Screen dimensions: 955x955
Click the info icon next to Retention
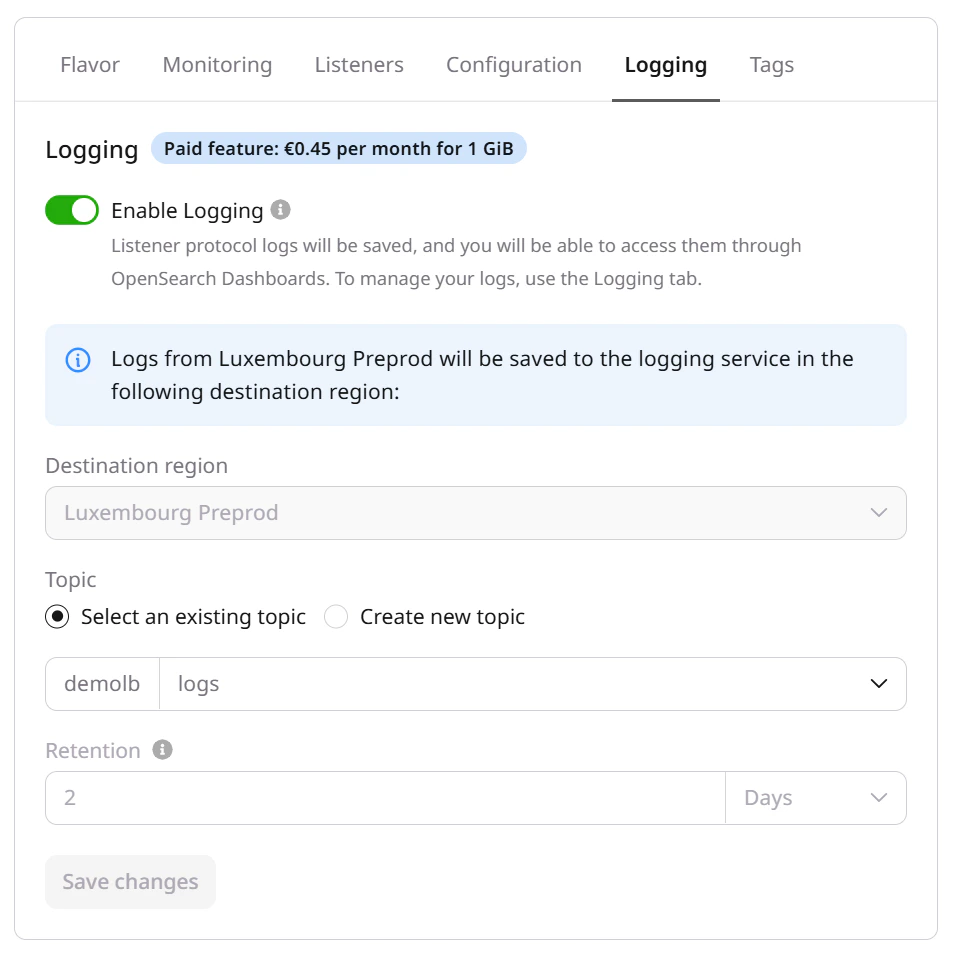(162, 748)
